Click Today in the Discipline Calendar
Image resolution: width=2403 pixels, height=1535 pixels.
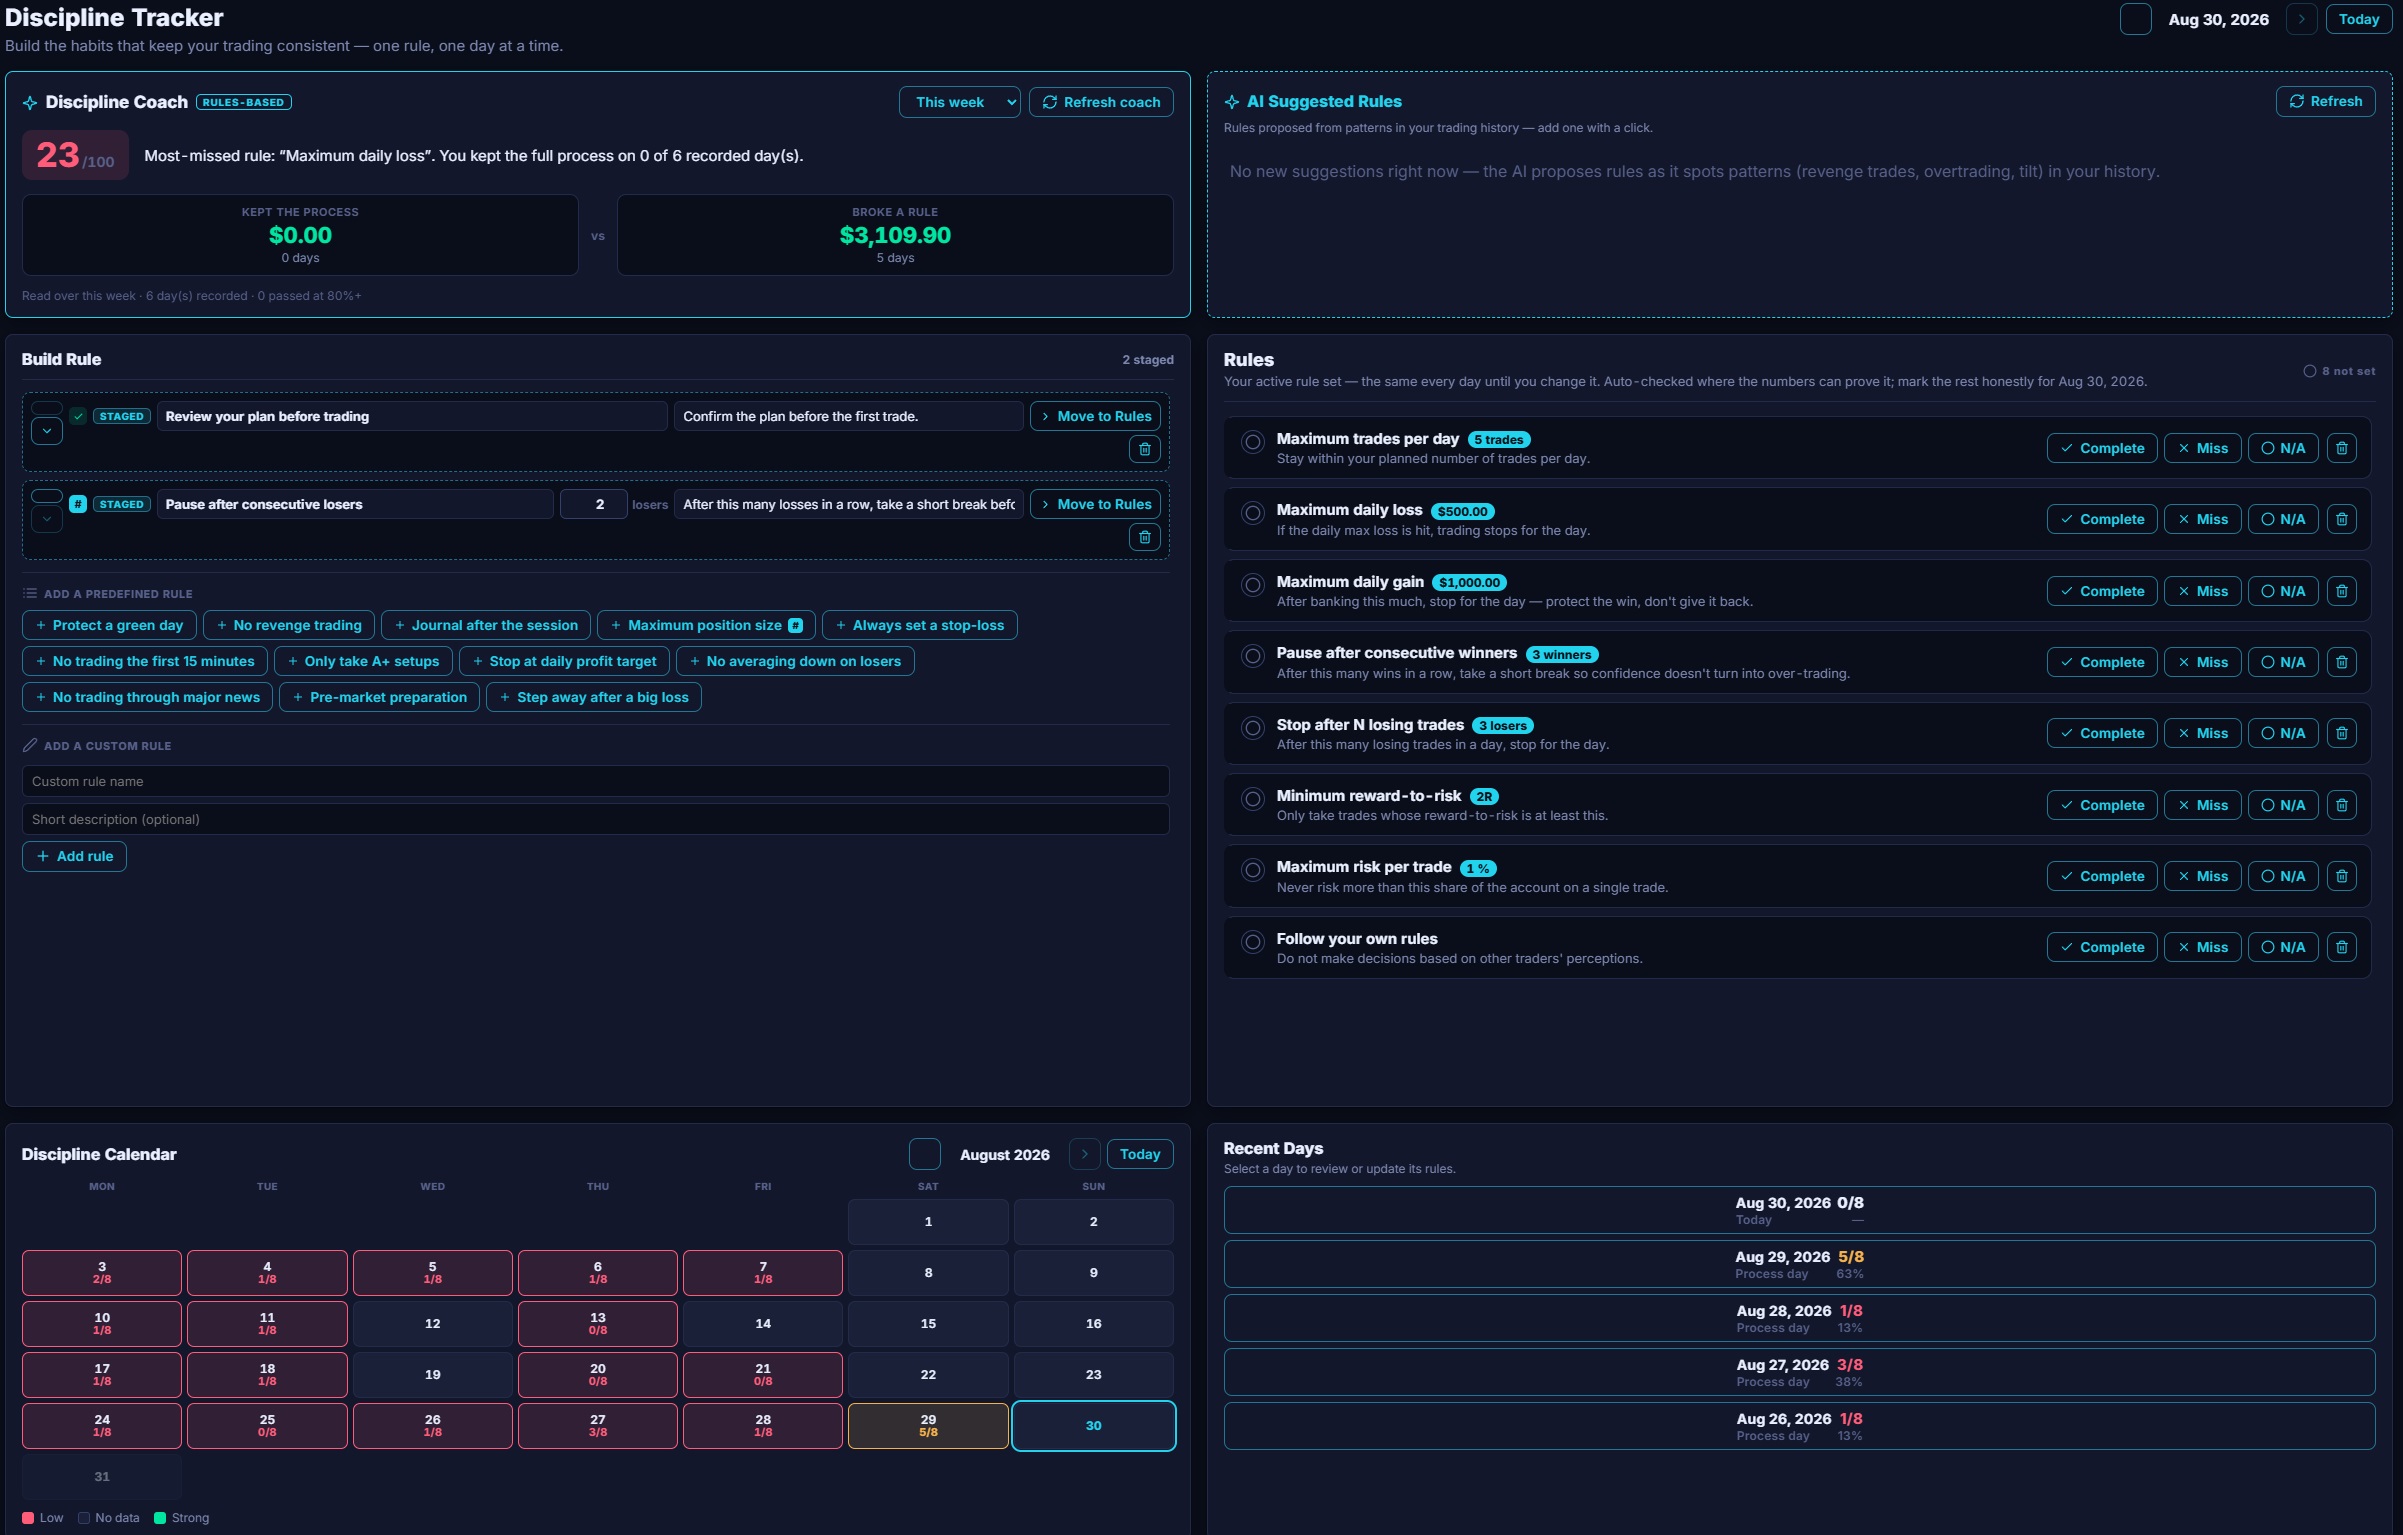click(x=1139, y=1154)
